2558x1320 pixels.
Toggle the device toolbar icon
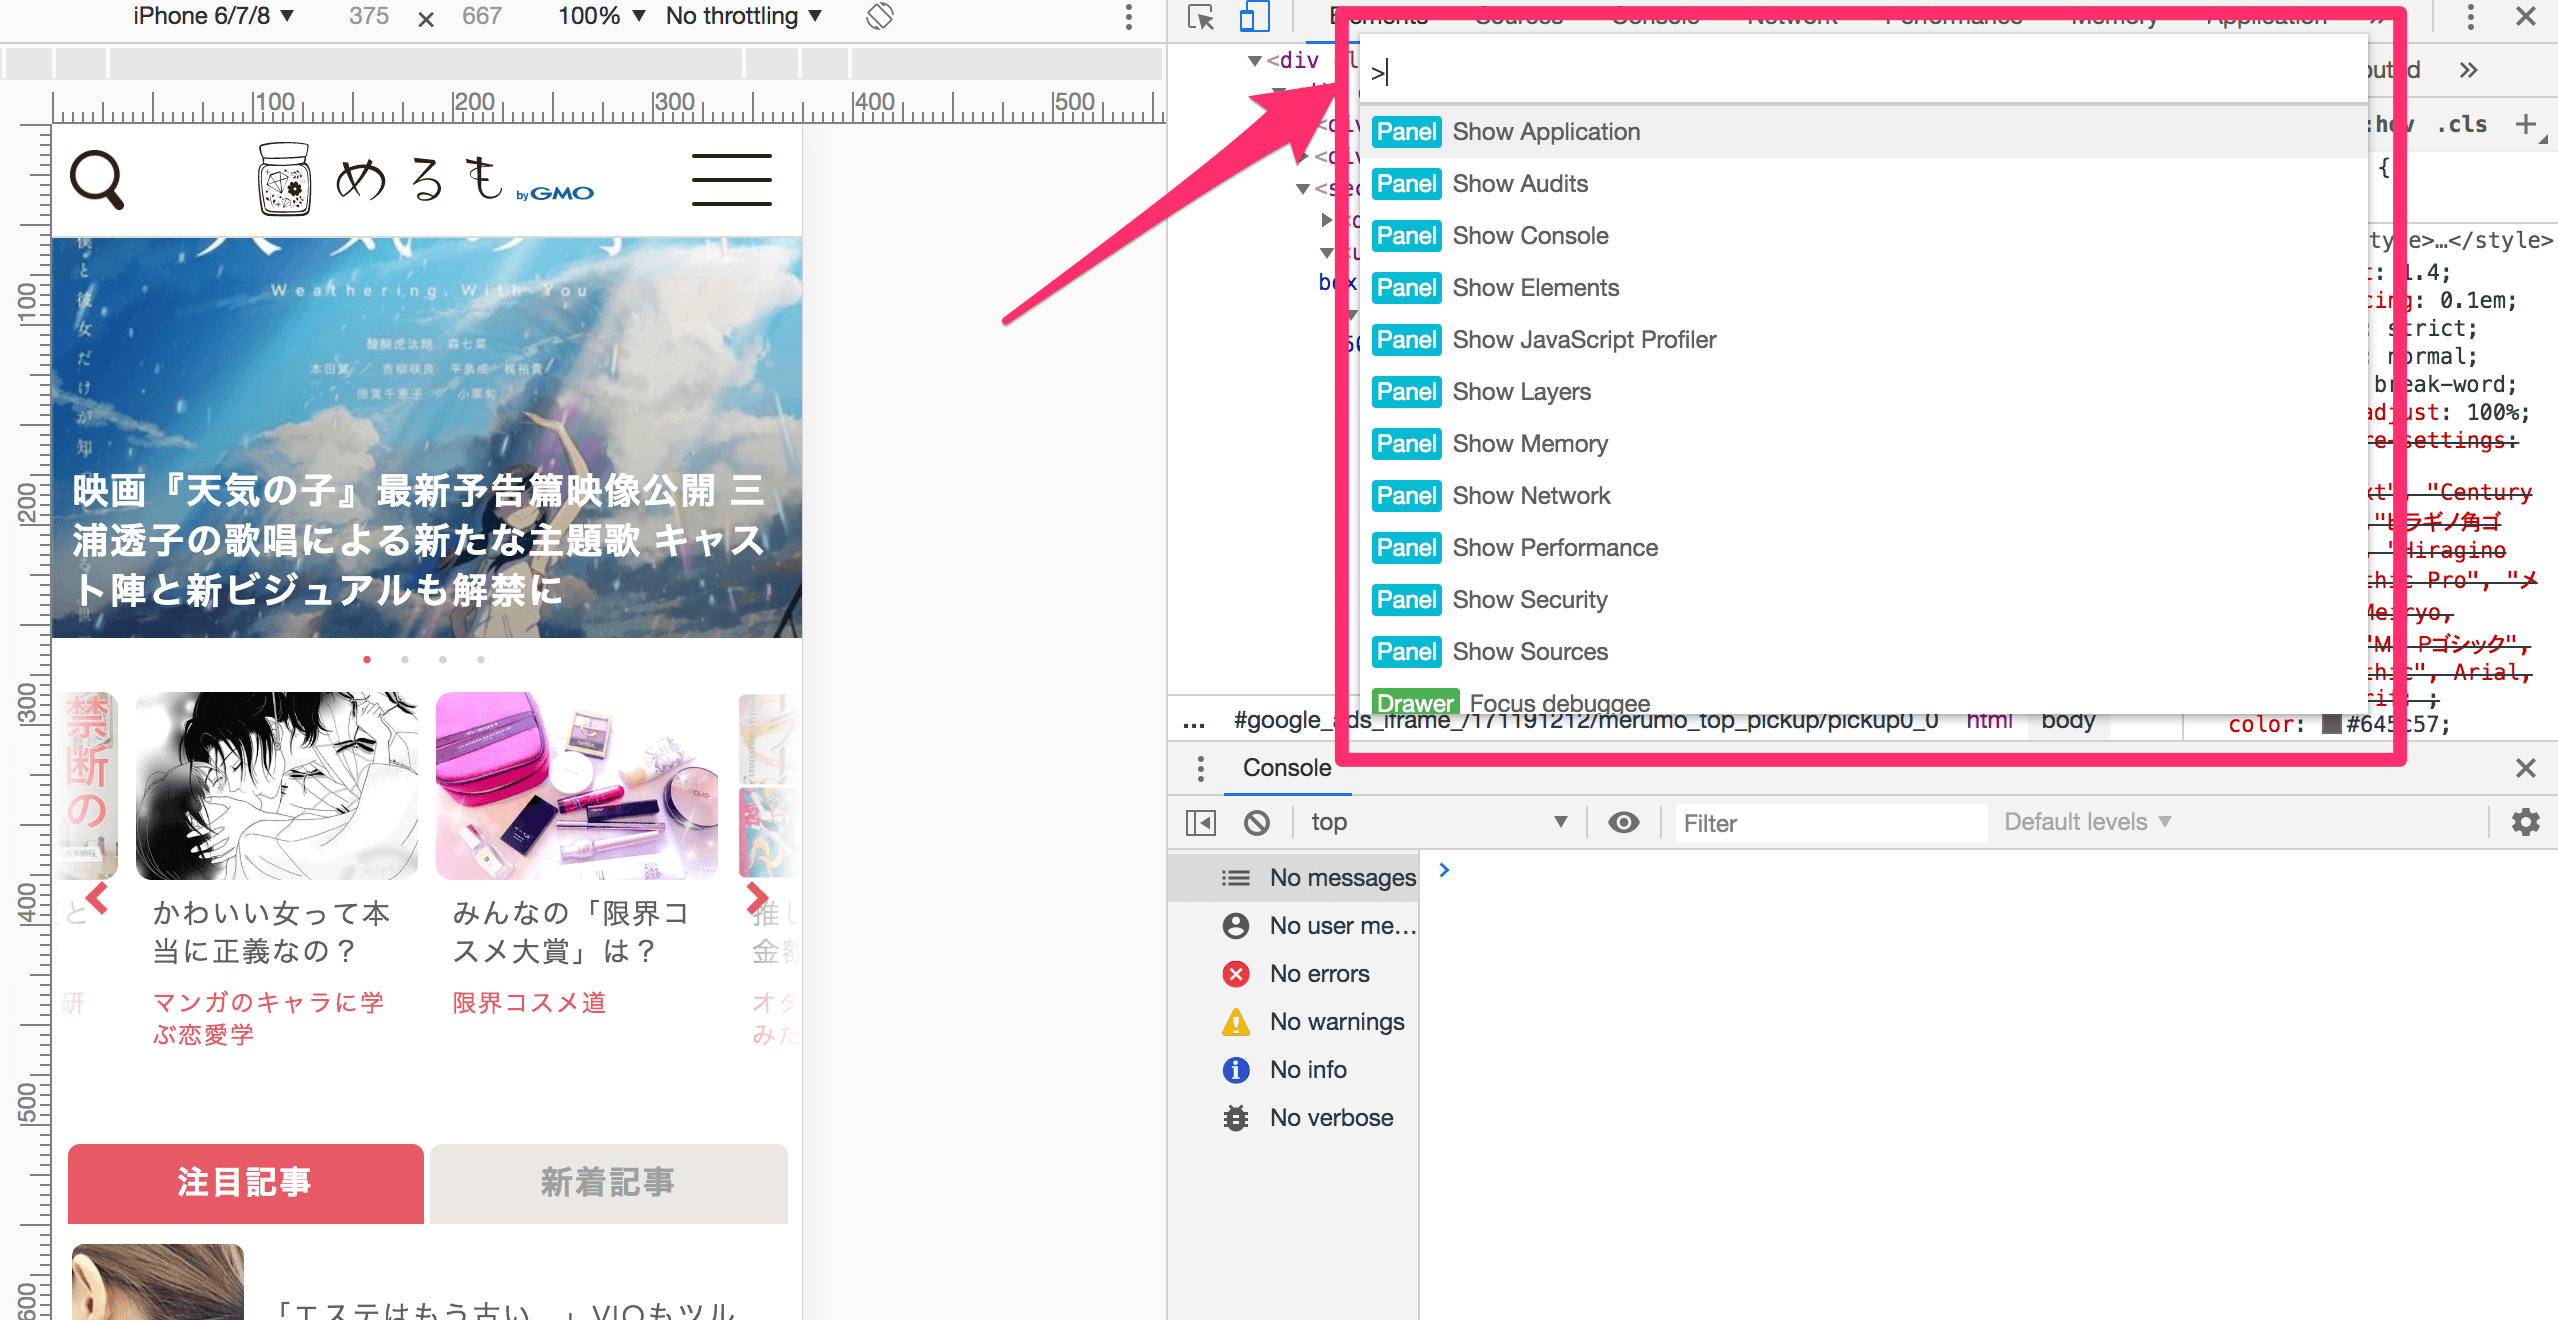point(1254,17)
